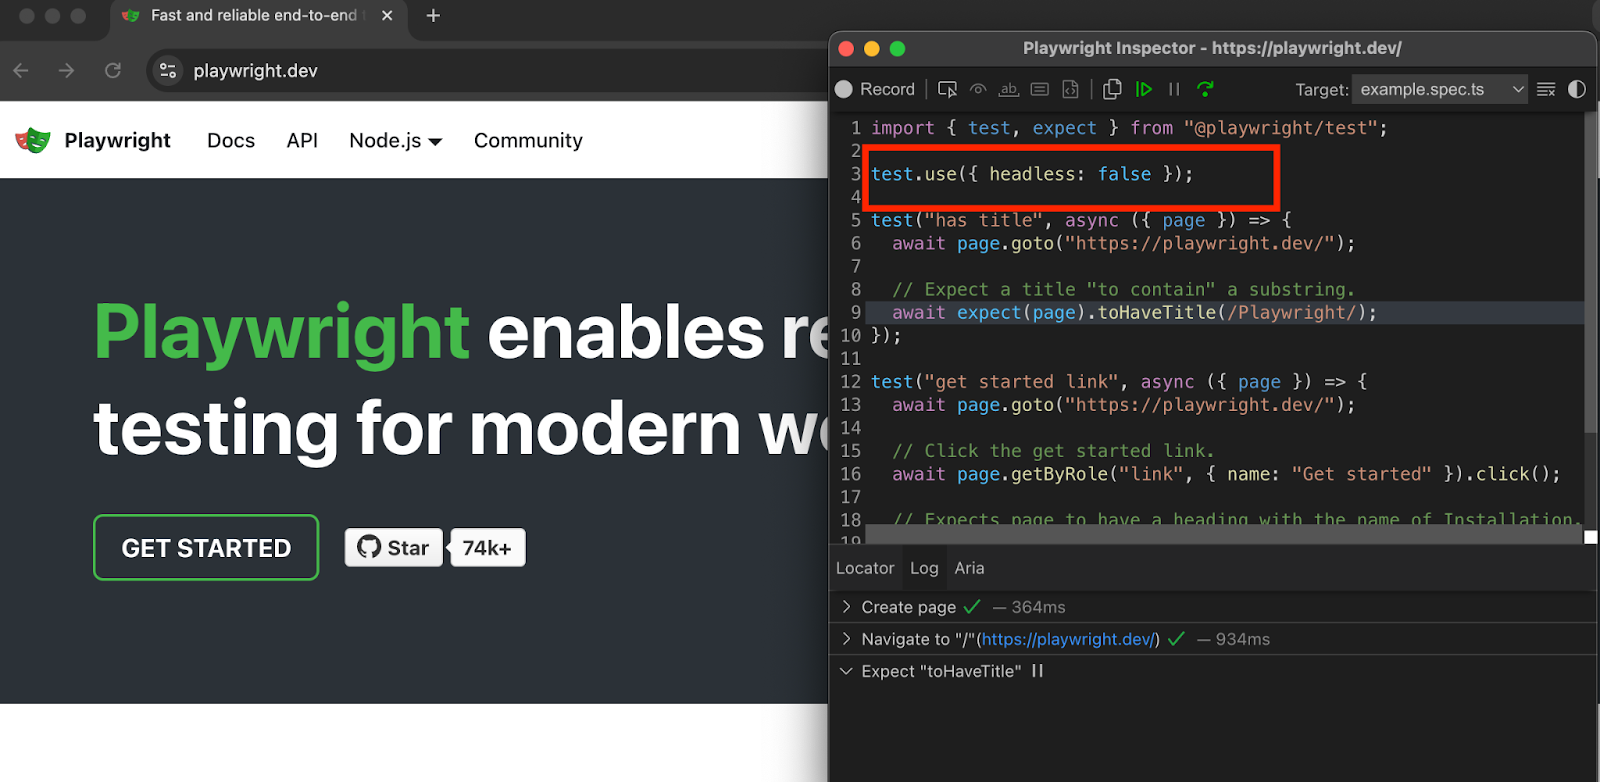Expand the Create page log entry
This screenshot has width=1600, height=782.
pyautogui.click(x=846, y=607)
